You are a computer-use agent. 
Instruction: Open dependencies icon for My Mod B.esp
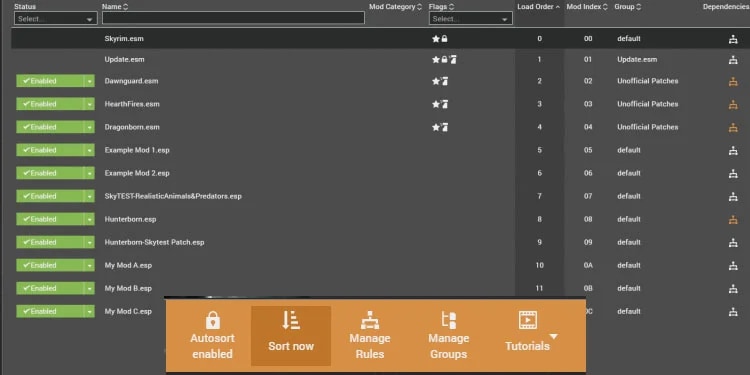pos(733,288)
